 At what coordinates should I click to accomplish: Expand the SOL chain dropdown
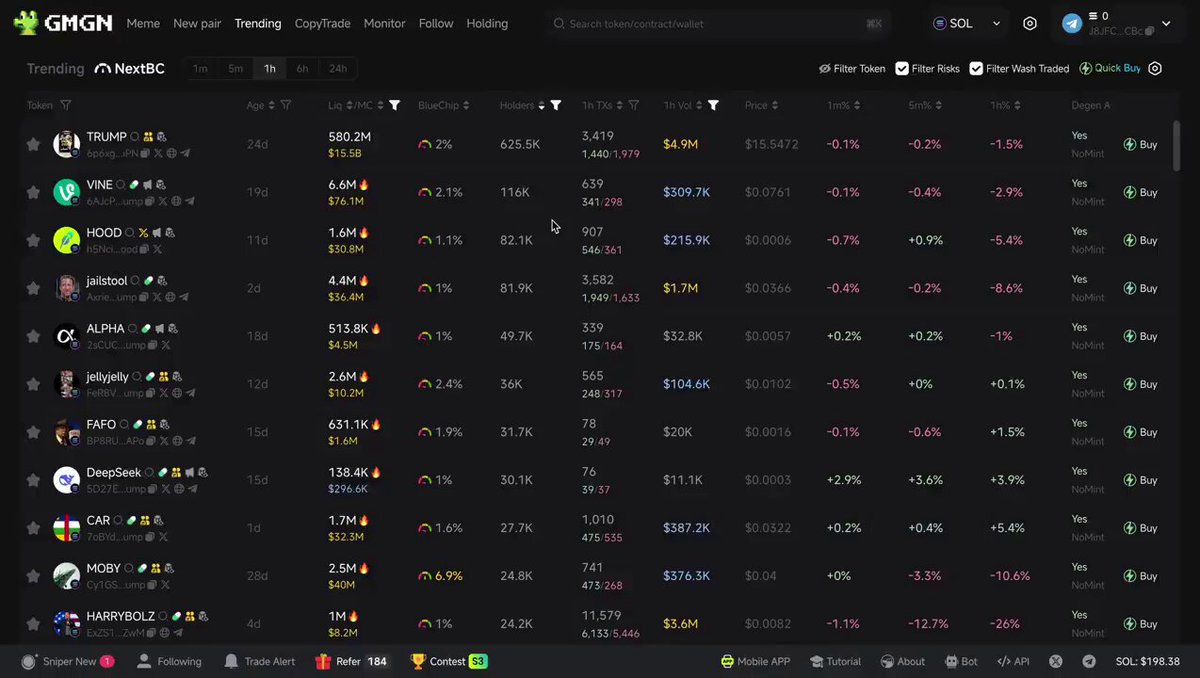coord(967,23)
